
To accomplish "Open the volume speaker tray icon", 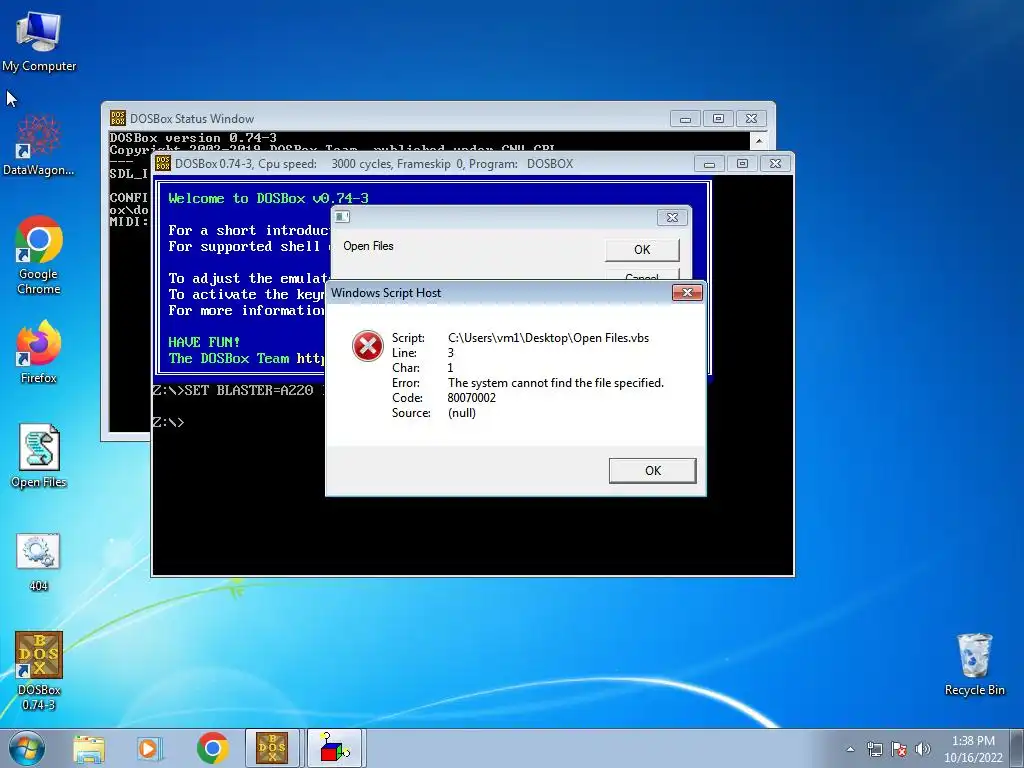I will pos(923,749).
